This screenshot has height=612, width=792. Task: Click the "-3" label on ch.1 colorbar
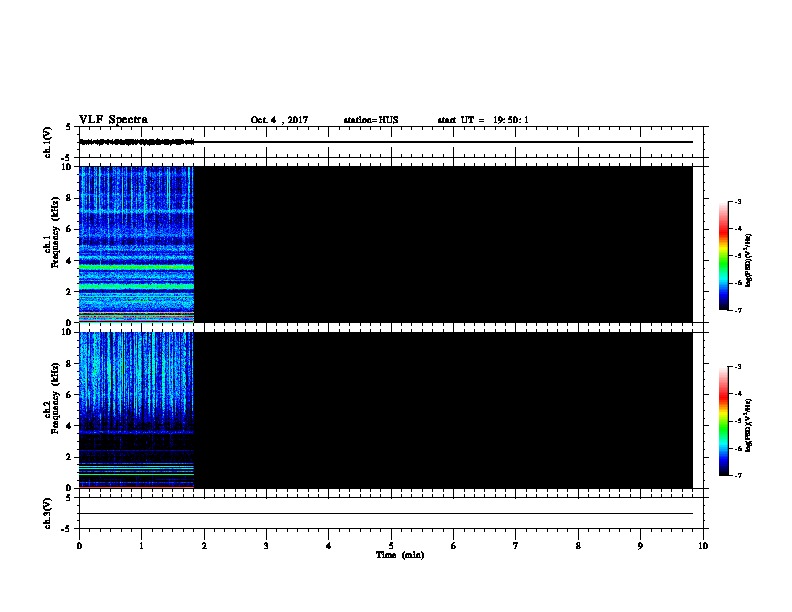click(738, 202)
